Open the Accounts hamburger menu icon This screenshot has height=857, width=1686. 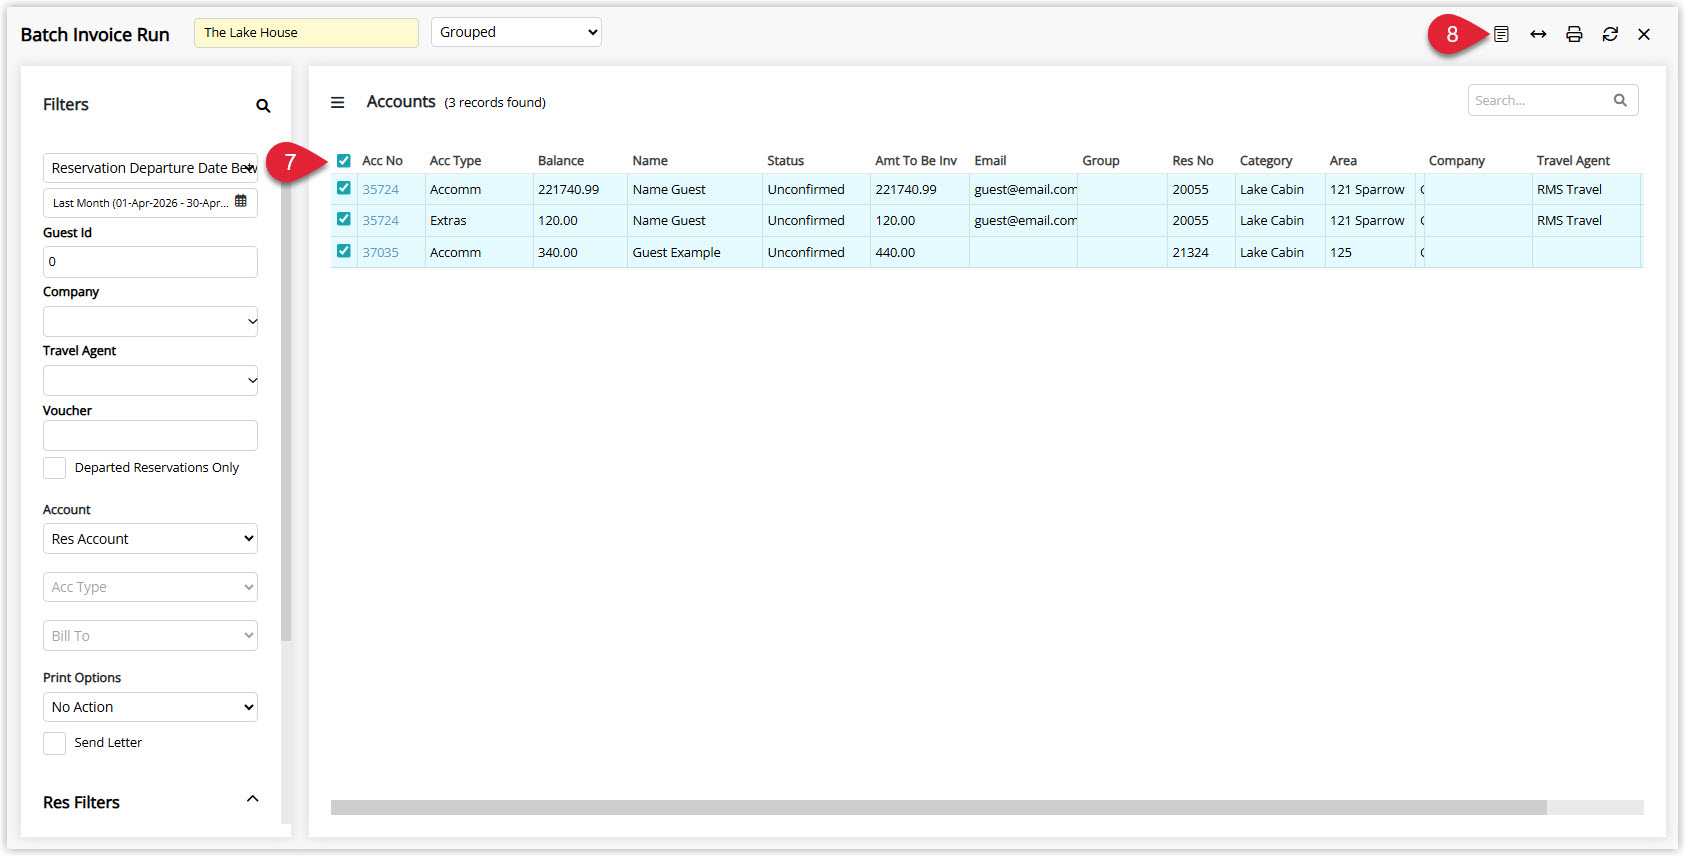pos(338,102)
